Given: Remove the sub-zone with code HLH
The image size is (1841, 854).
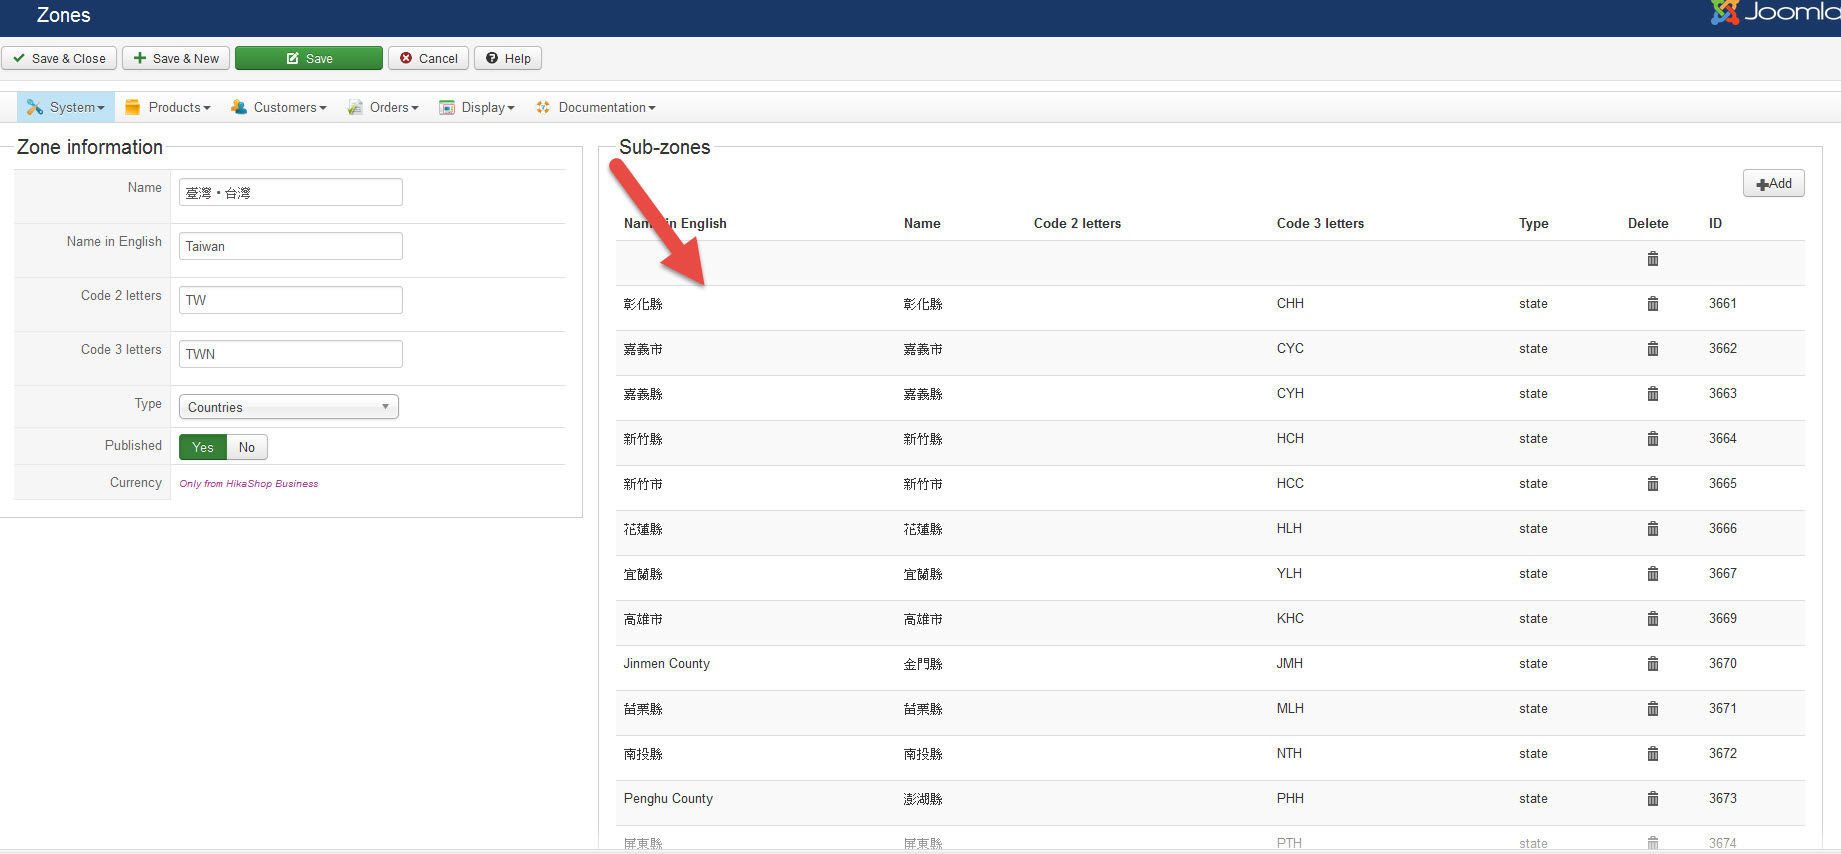Looking at the screenshot, I should [1652, 529].
